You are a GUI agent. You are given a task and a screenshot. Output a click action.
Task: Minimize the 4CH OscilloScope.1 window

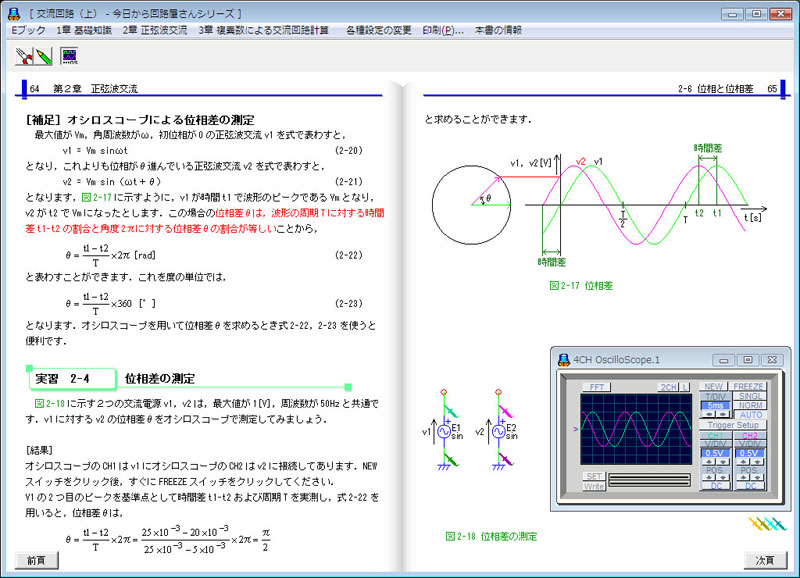[x=723, y=360]
